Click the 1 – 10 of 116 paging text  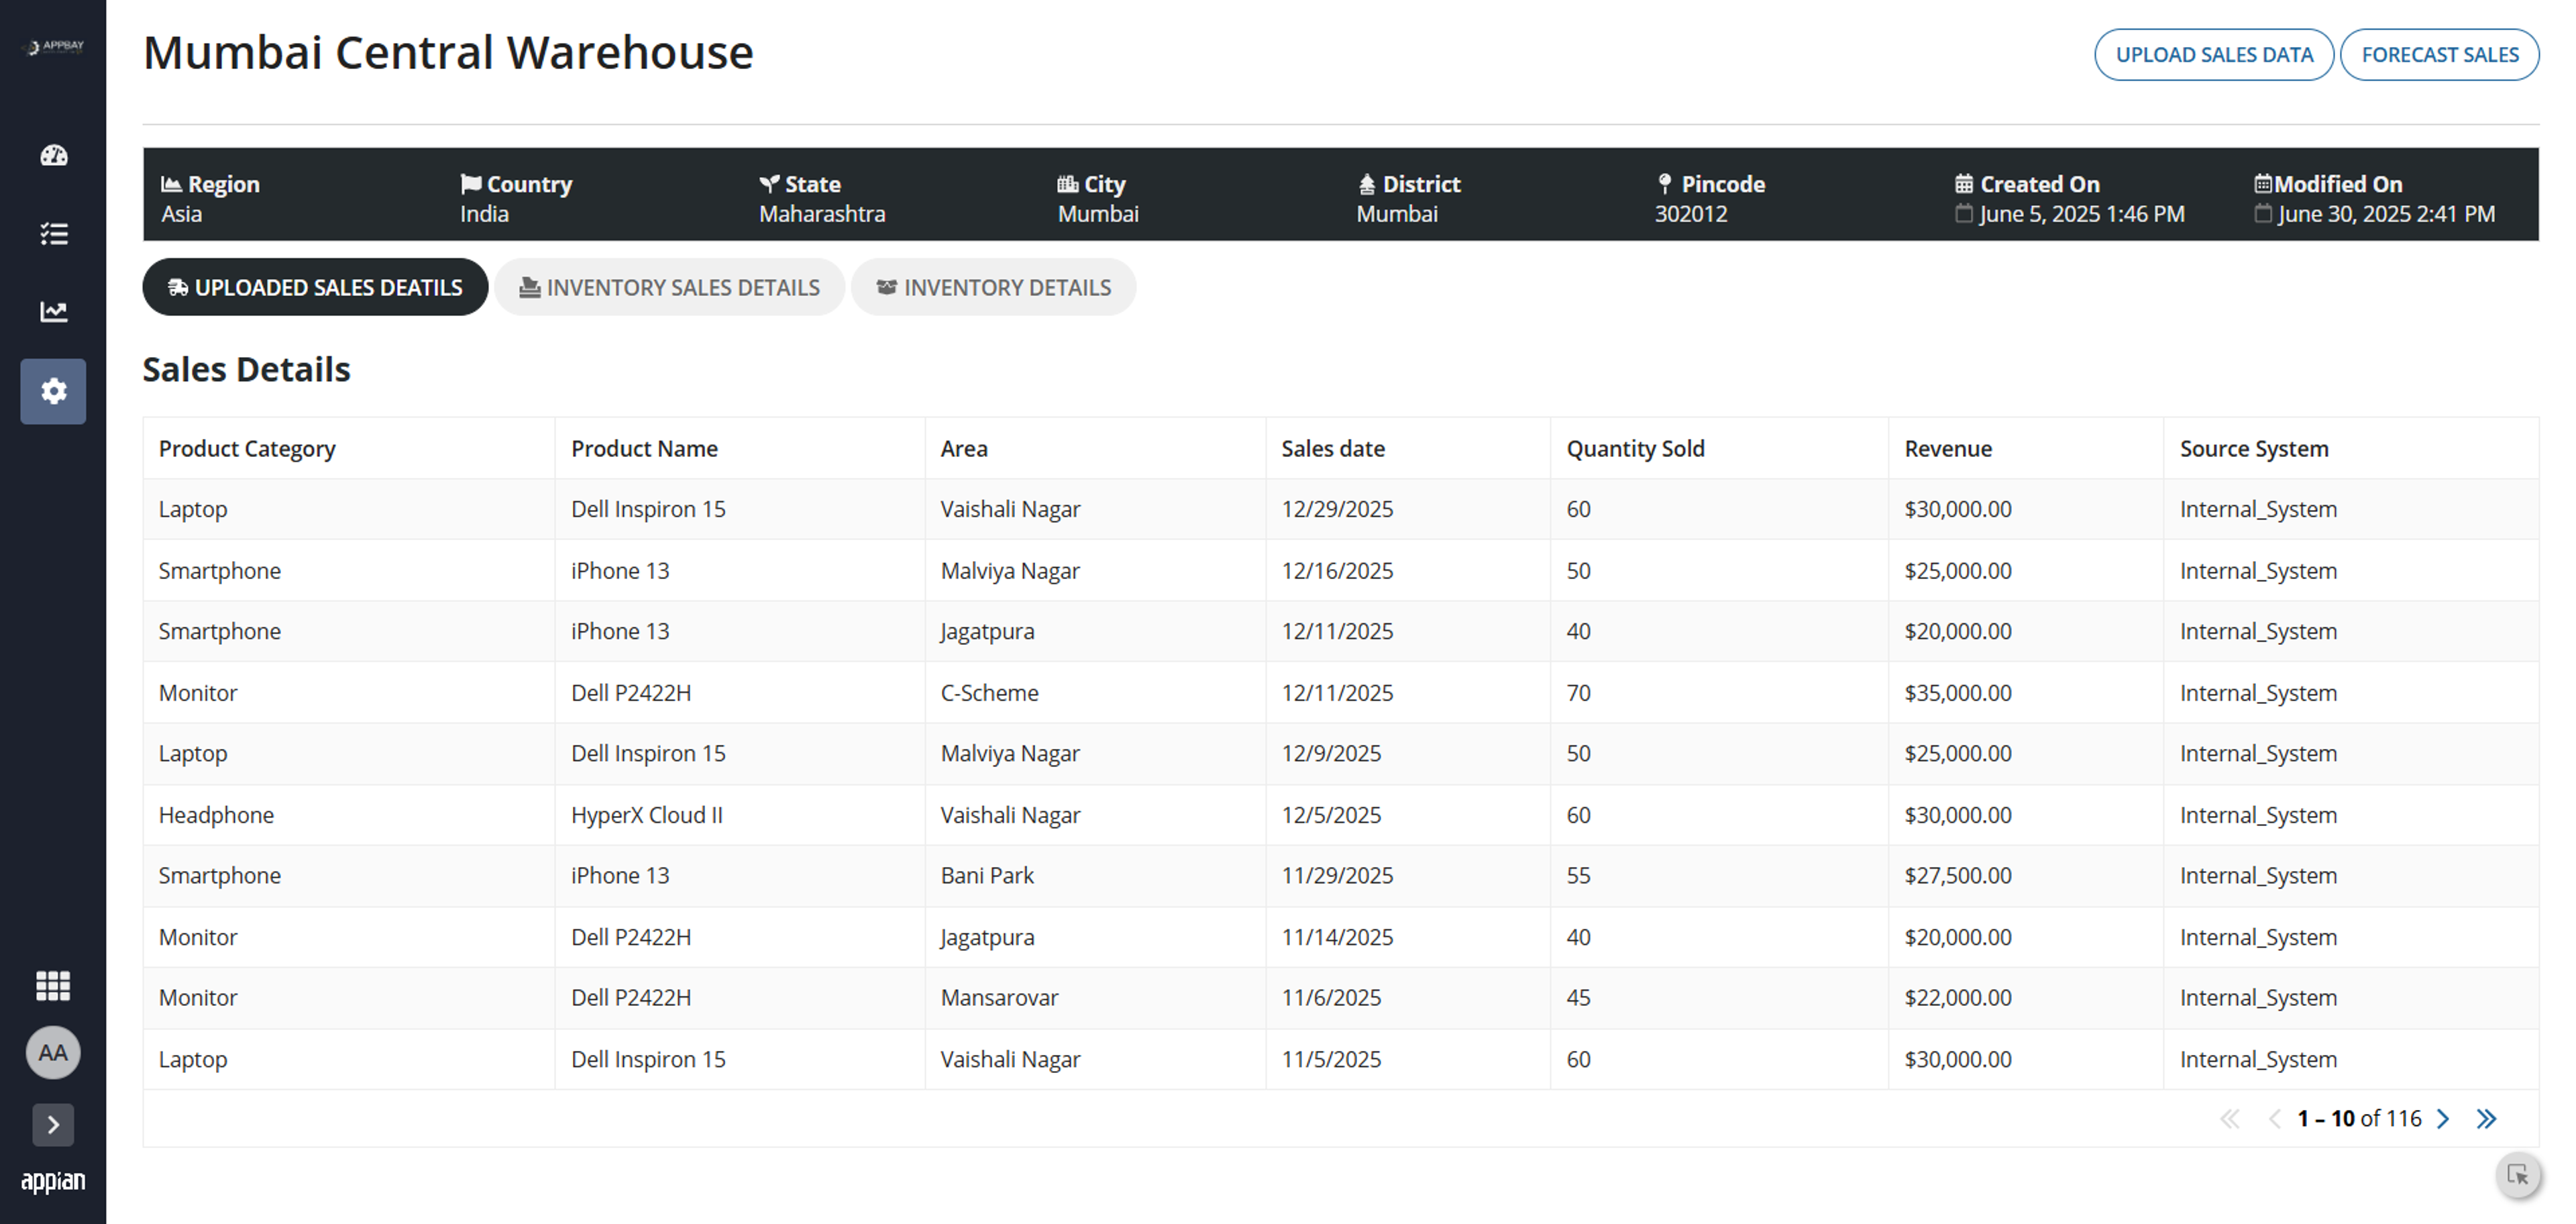[2359, 1119]
